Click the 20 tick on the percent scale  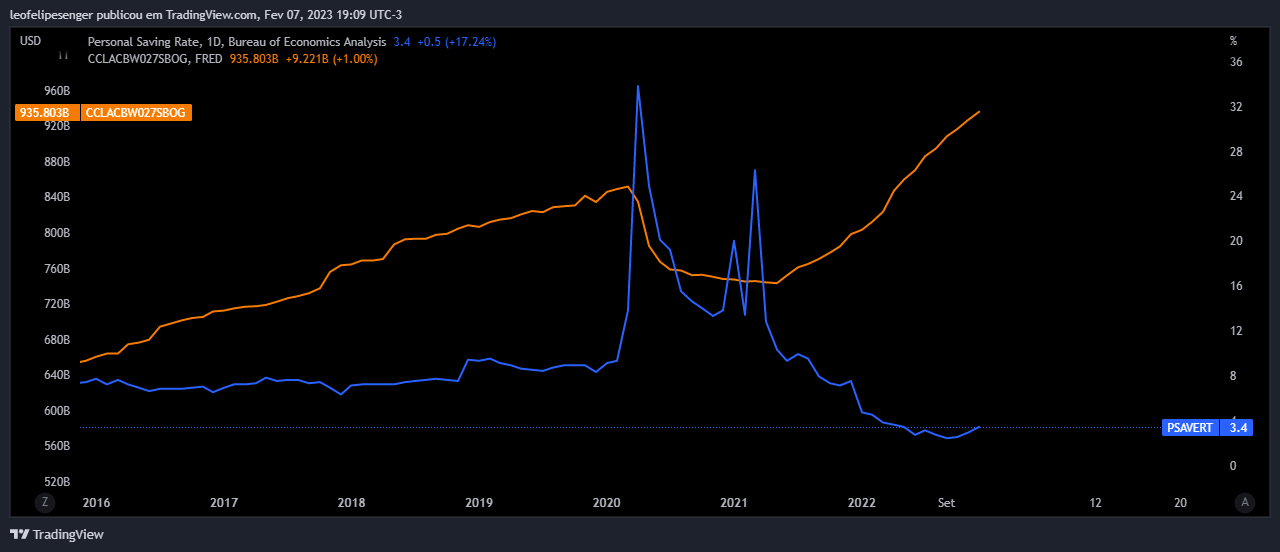tap(1236, 241)
